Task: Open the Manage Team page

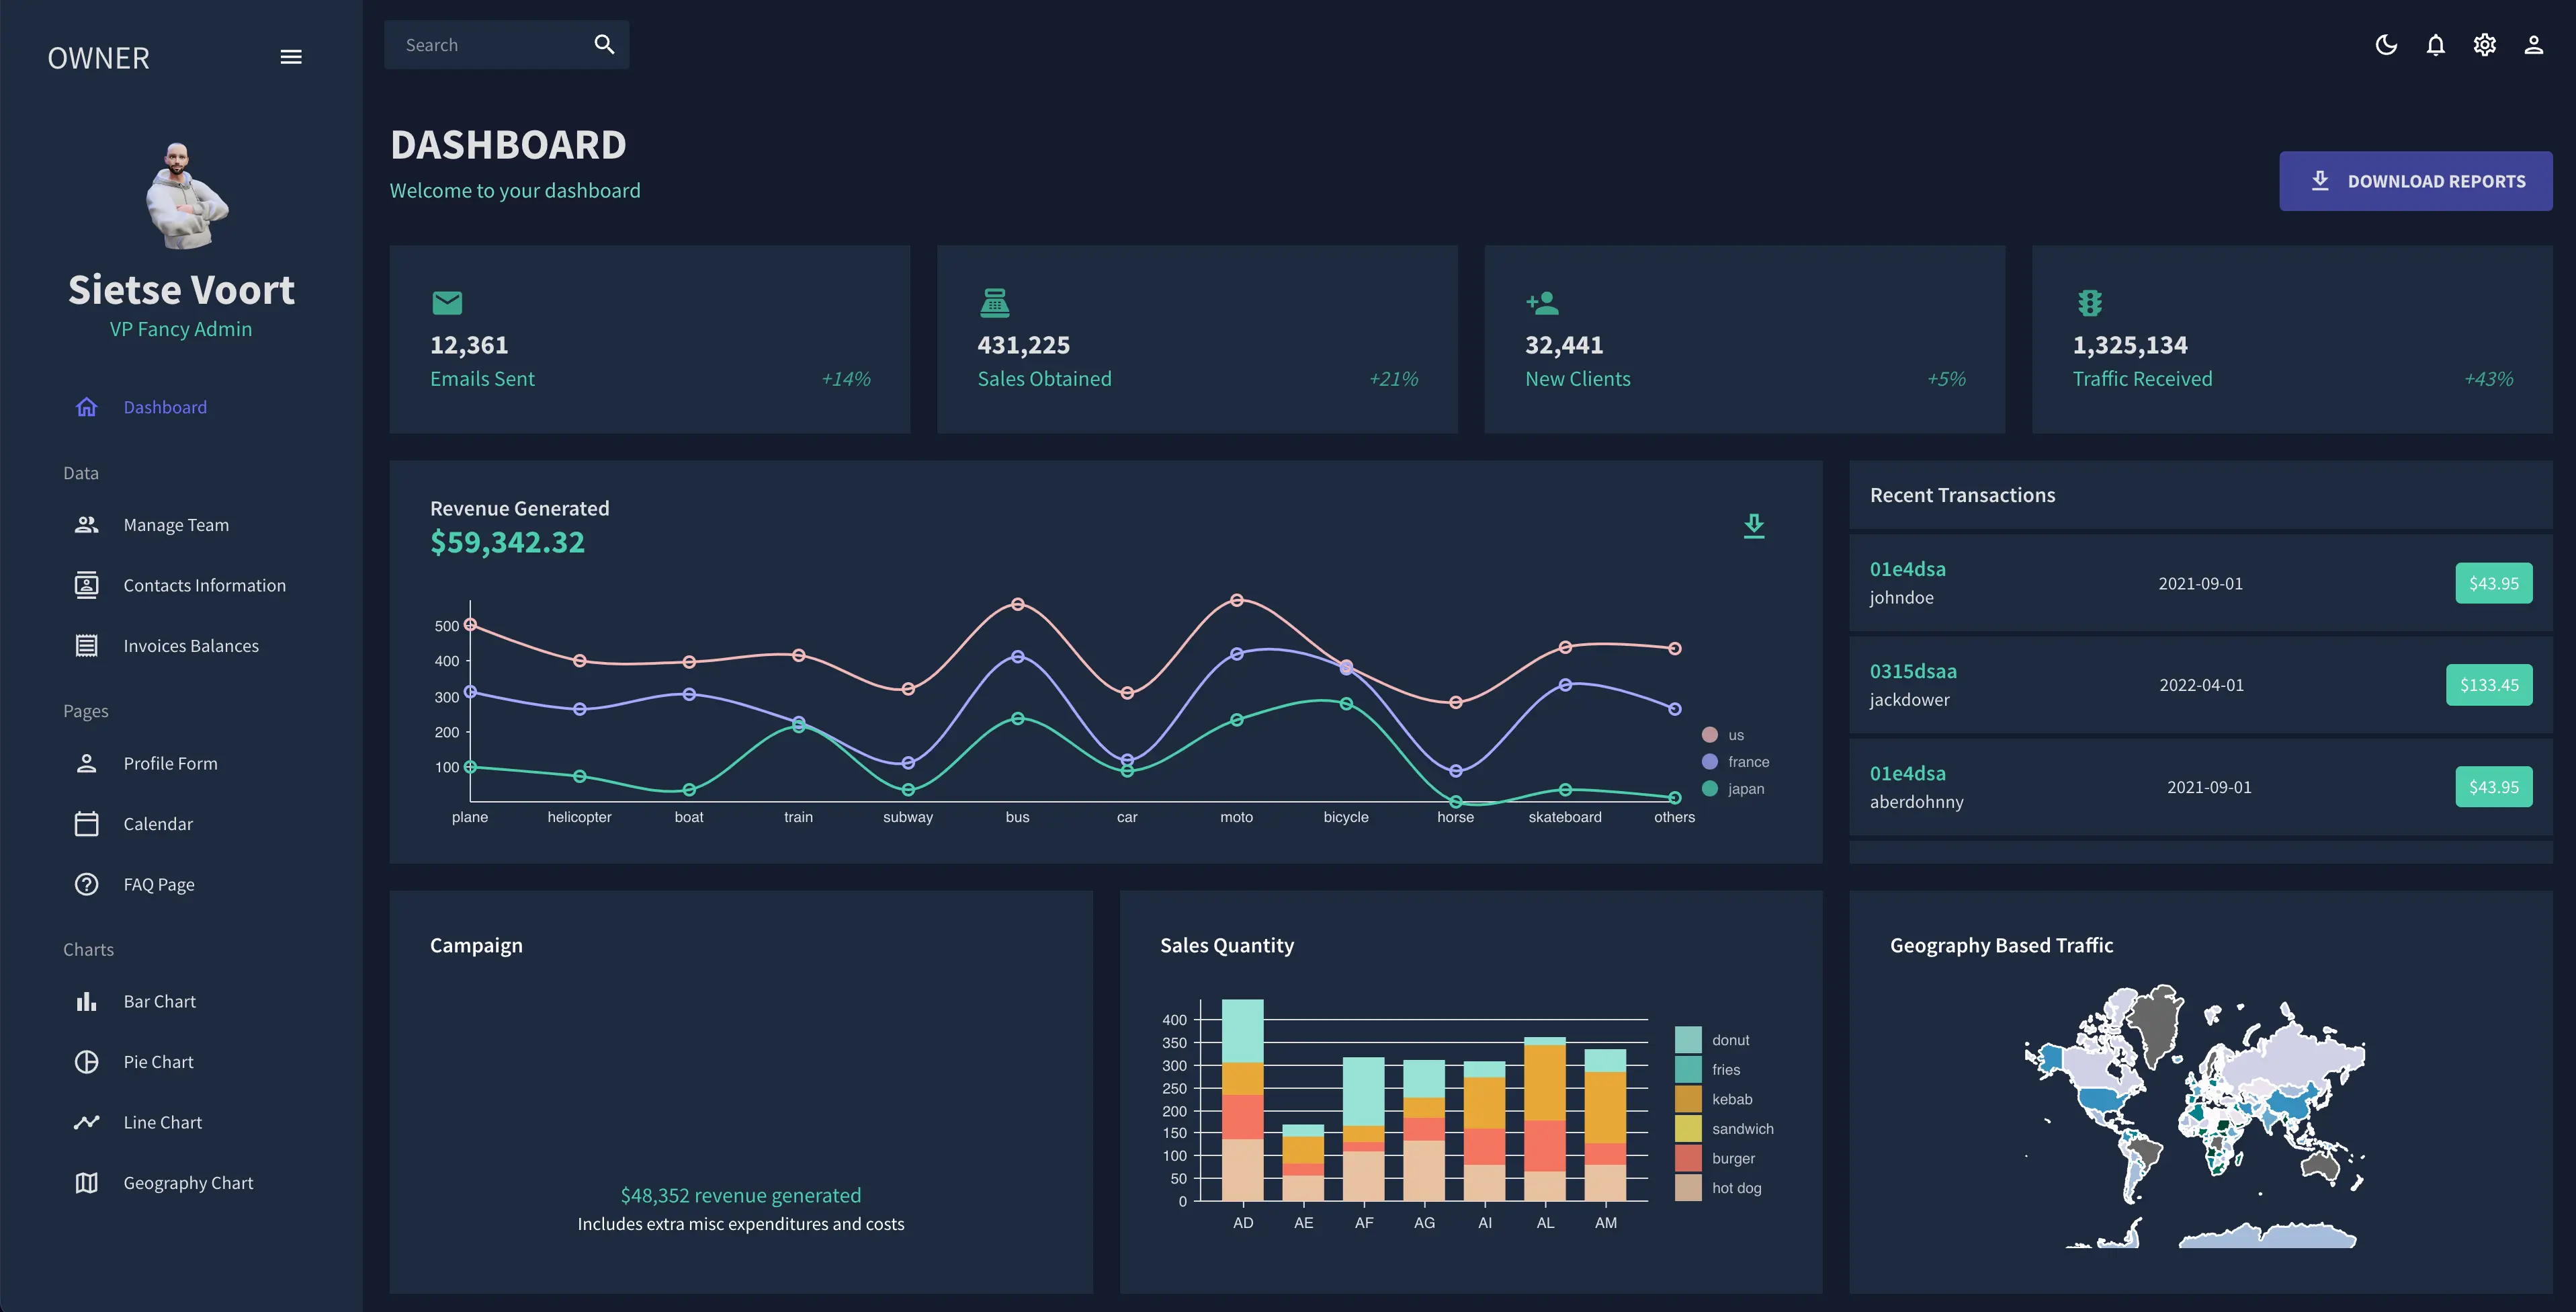Action: [176, 525]
